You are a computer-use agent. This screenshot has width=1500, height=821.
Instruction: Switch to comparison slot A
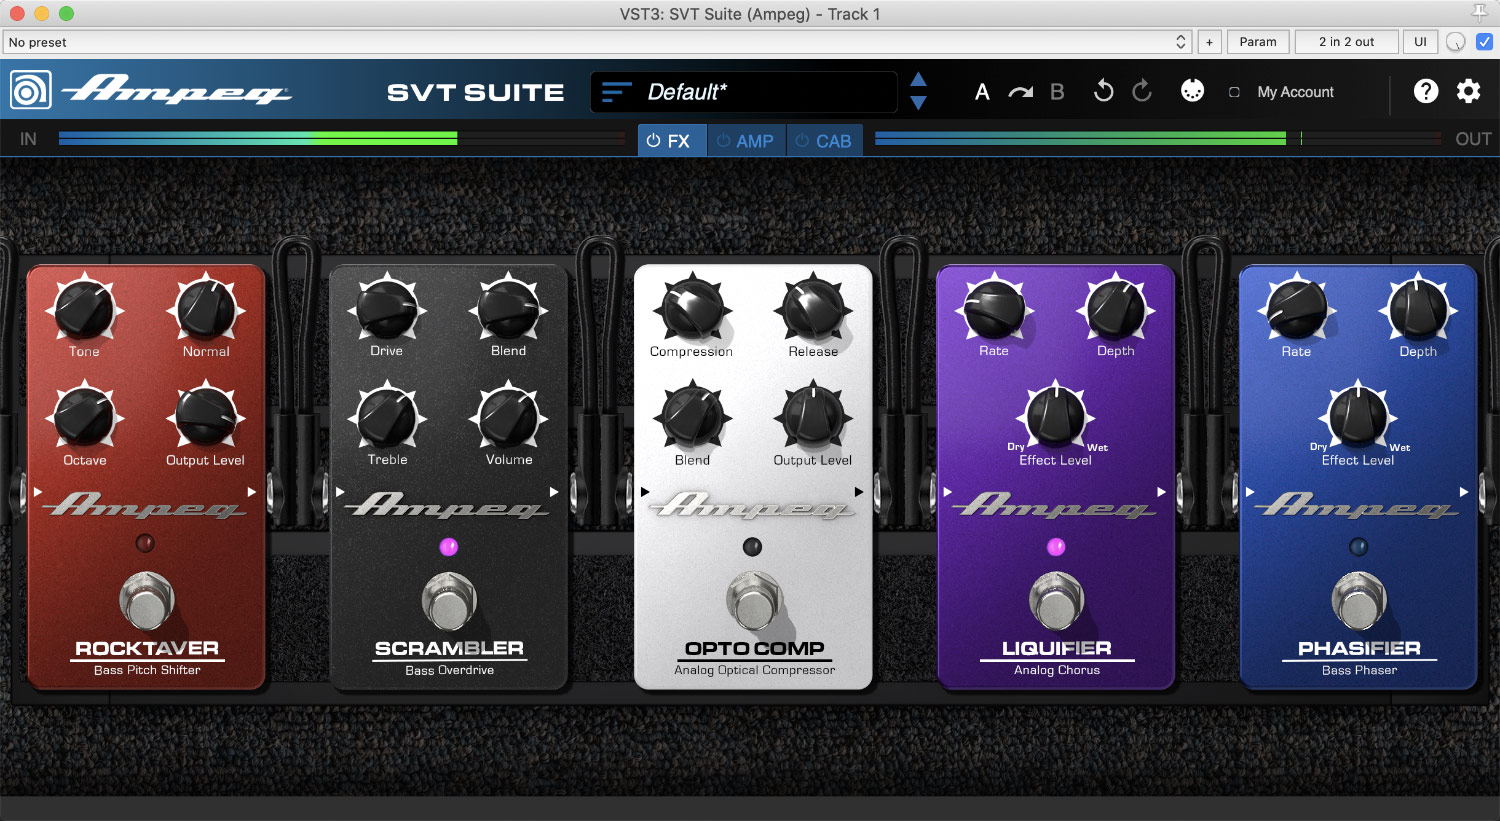[982, 92]
